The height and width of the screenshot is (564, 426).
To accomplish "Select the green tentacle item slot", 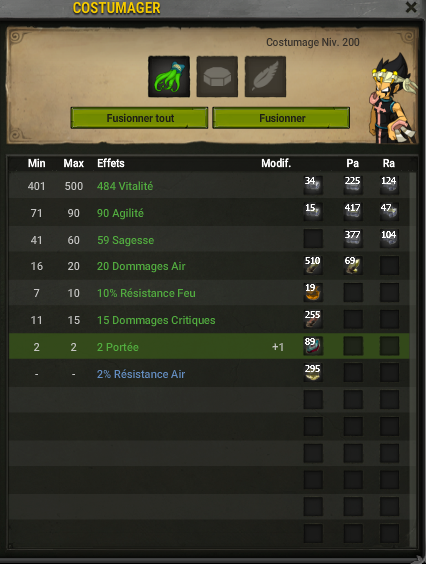I will [x=169, y=76].
